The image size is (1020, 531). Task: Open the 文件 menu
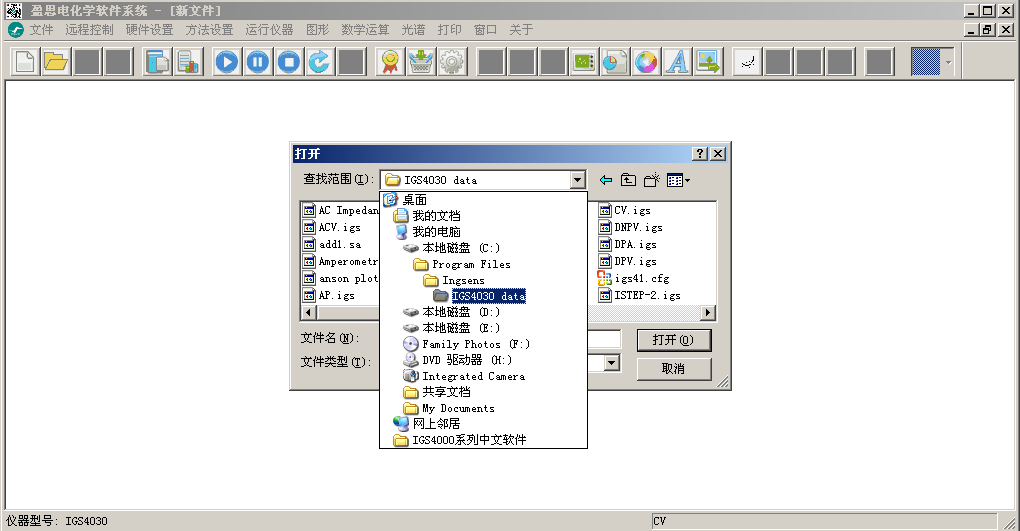tap(41, 30)
